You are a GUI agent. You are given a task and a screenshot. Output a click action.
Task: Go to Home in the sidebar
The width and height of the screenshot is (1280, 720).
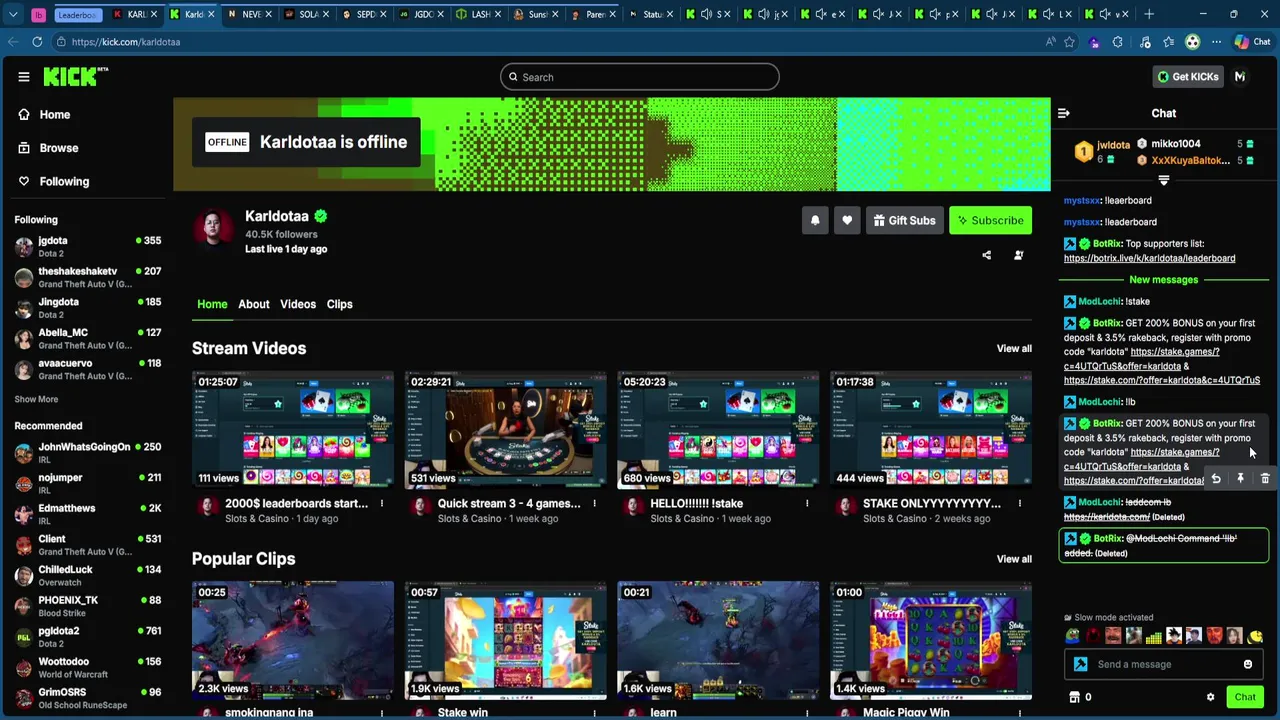44,114
